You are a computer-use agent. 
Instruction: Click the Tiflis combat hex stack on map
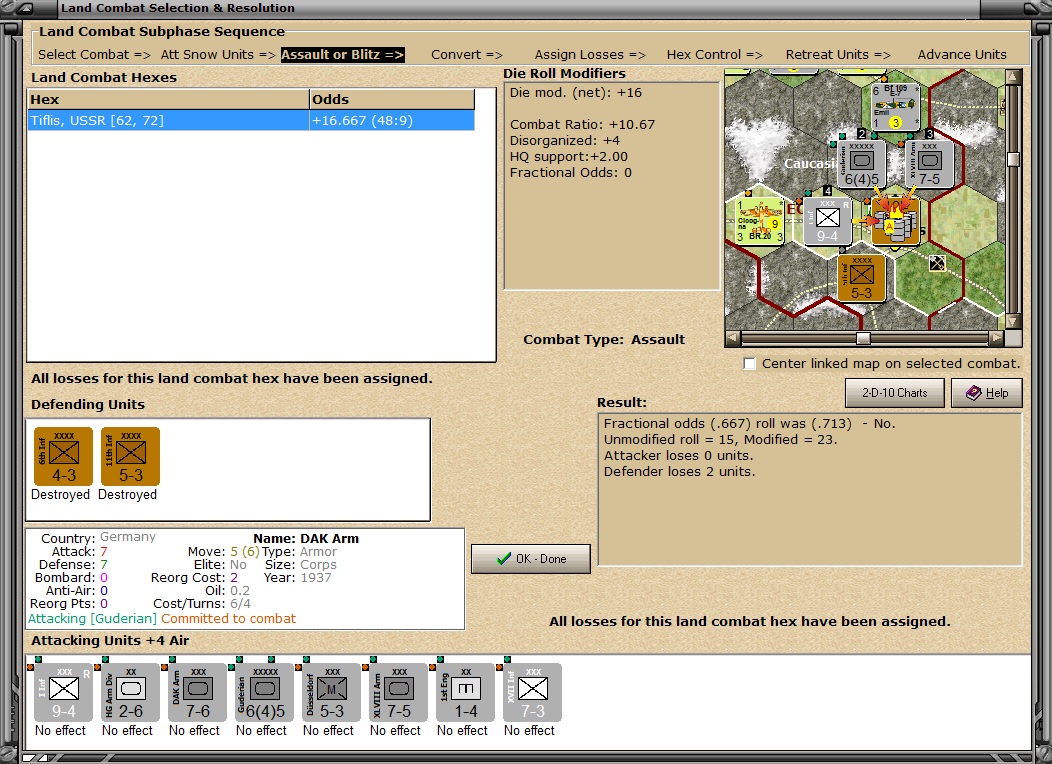tap(895, 221)
